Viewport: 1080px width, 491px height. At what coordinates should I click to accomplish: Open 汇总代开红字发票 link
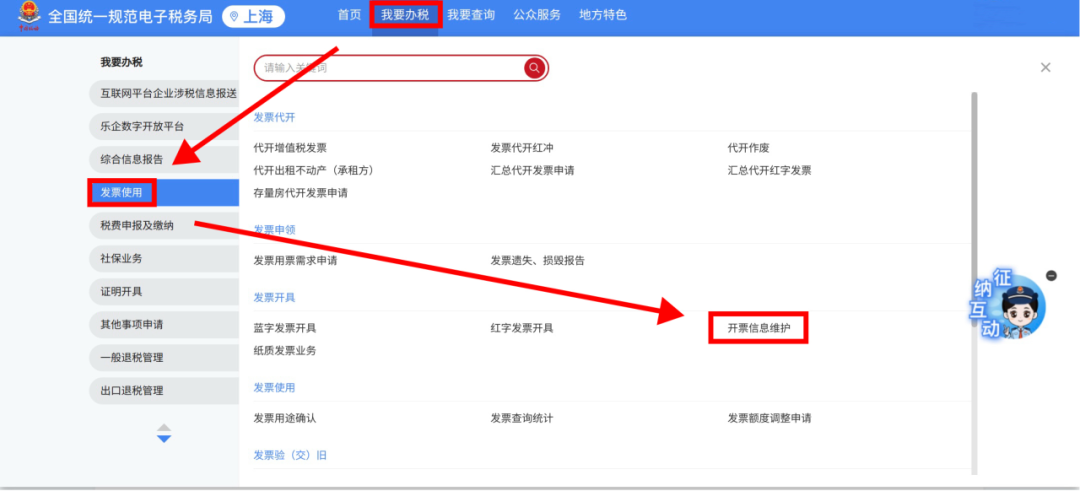click(x=769, y=170)
